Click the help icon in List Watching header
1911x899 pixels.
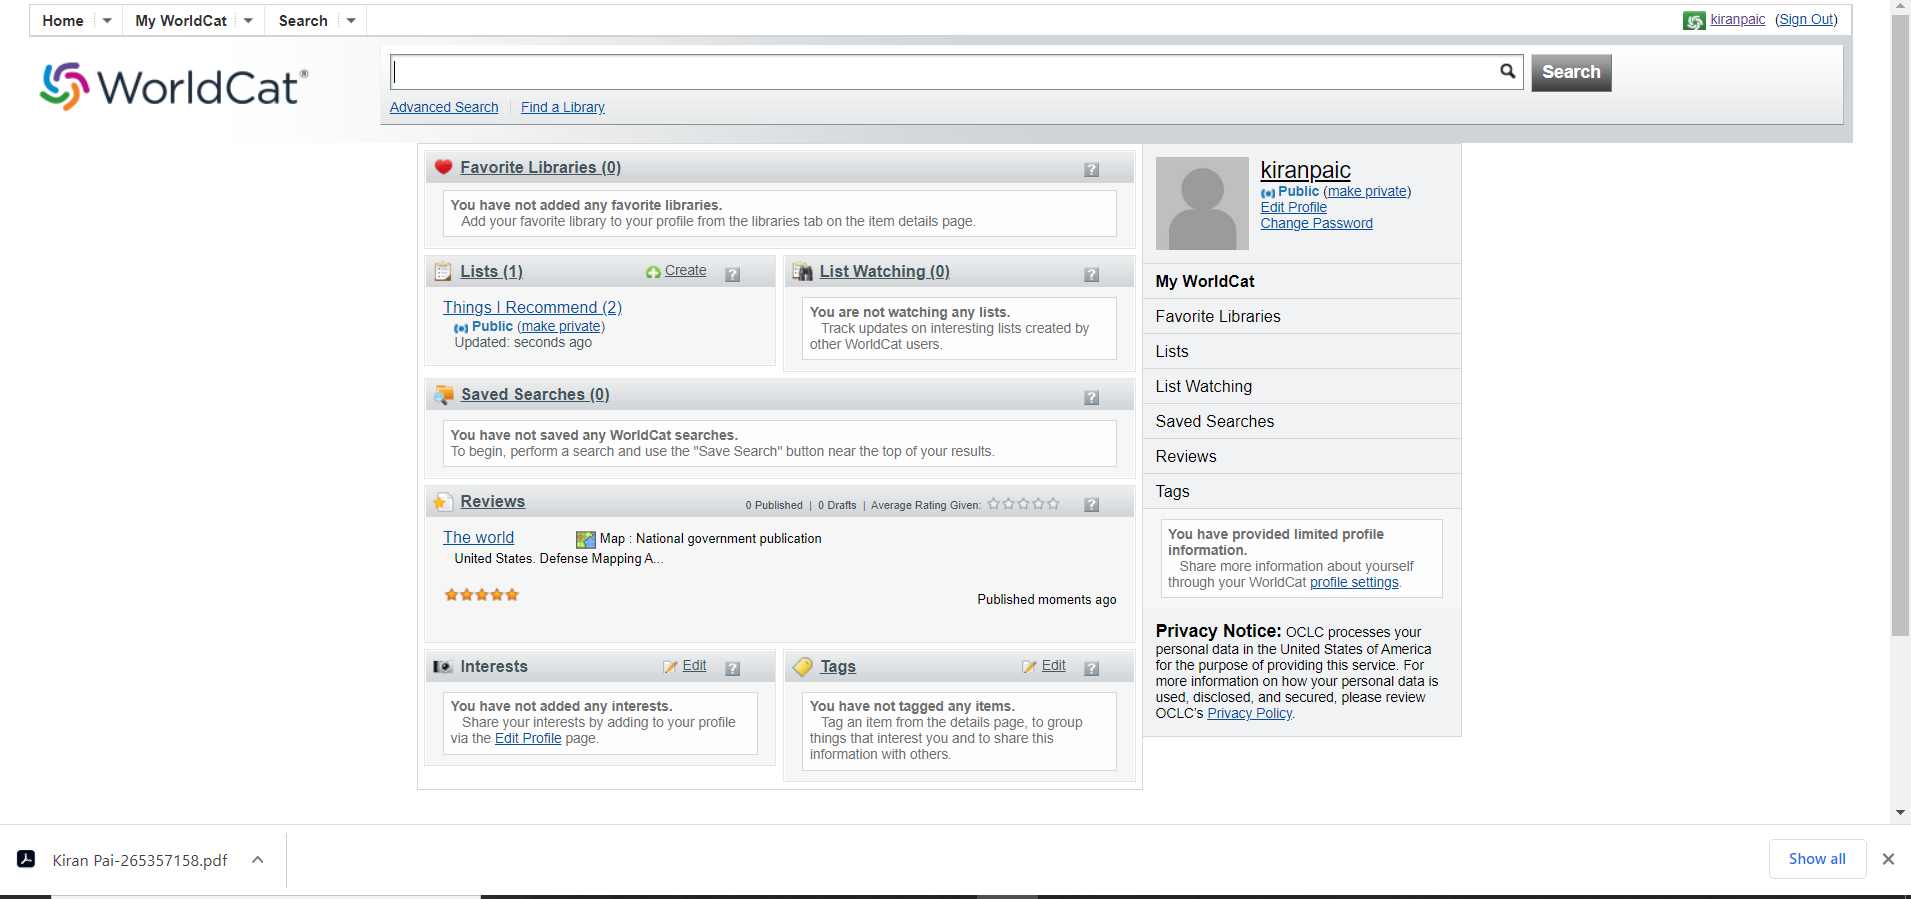pos(1091,275)
